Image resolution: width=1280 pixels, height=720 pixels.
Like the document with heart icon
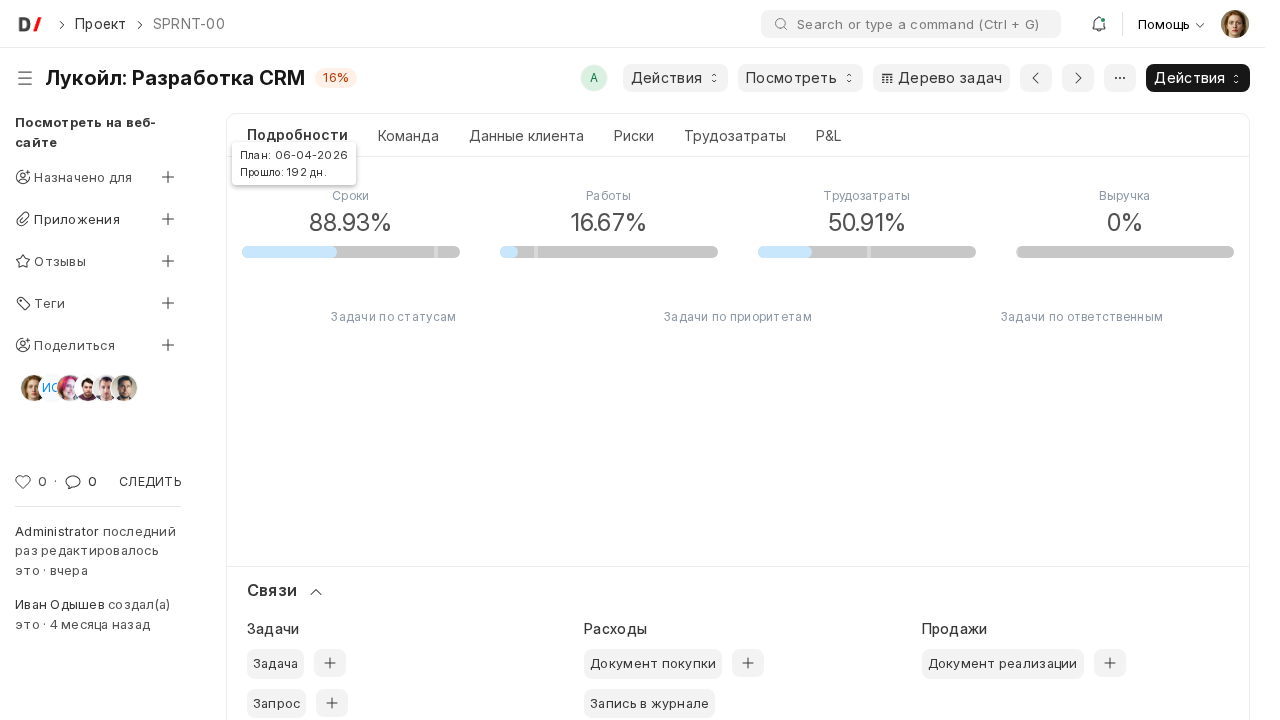tap(23, 482)
